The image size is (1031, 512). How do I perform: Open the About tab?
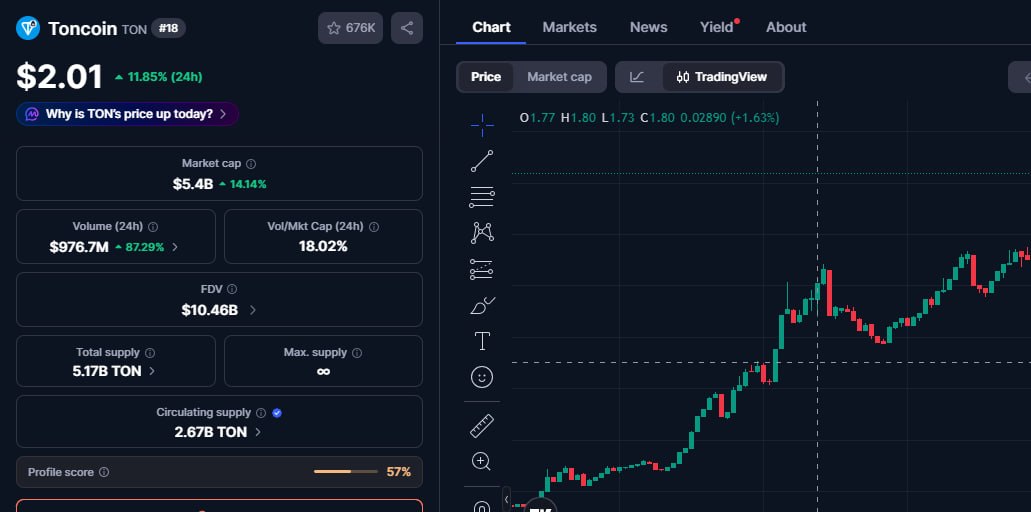click(786, 27)
